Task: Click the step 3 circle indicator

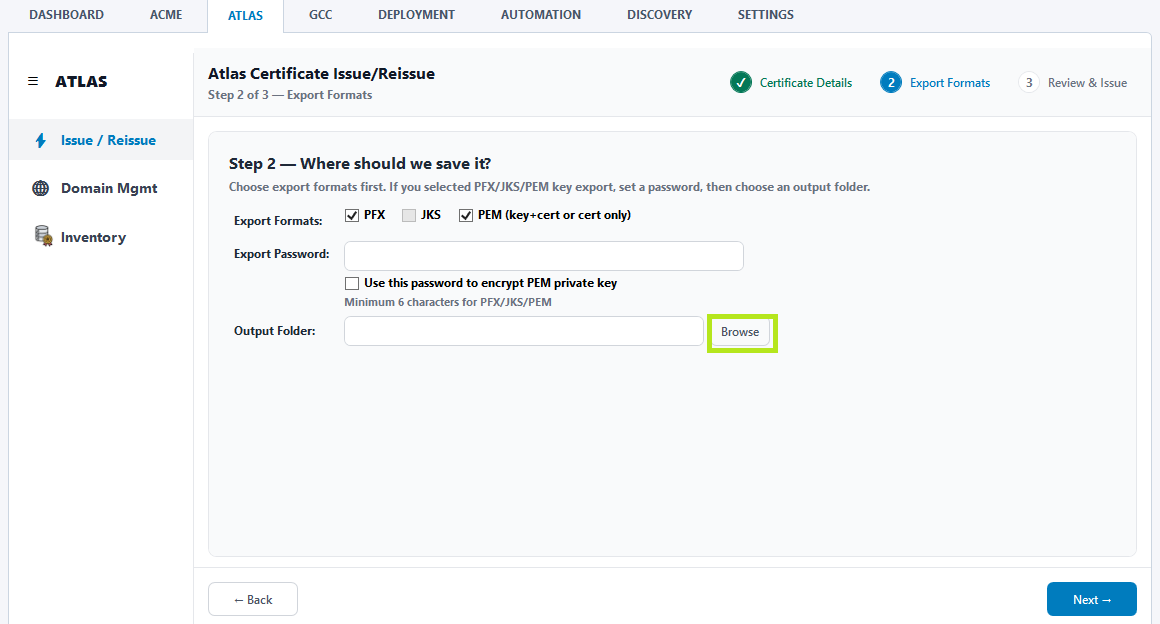Action: 1028,83
